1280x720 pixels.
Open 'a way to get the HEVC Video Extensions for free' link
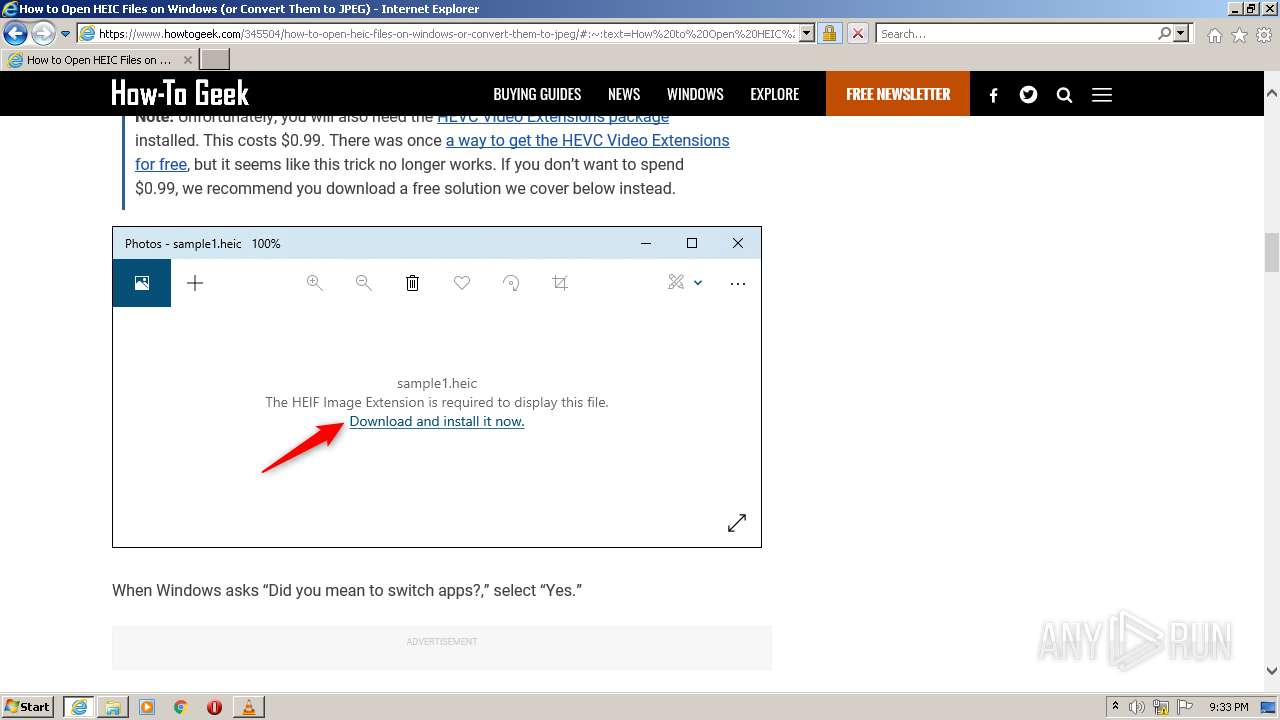pyautogui.click(x=432, y=152)
